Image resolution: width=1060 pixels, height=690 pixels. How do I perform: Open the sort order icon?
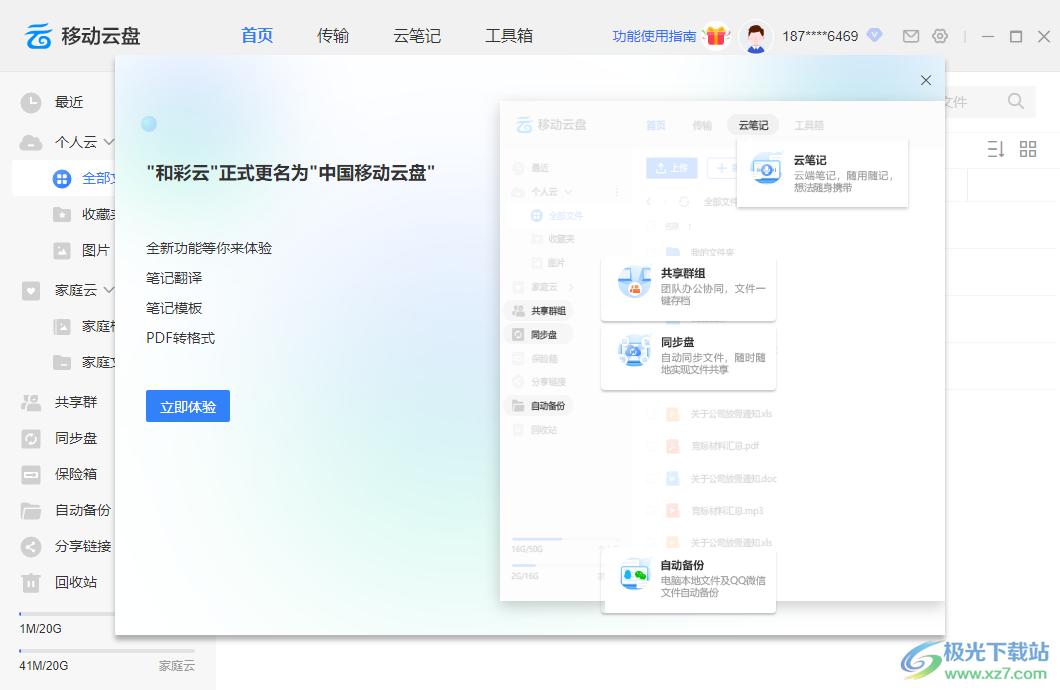click(x=995, y=149)
